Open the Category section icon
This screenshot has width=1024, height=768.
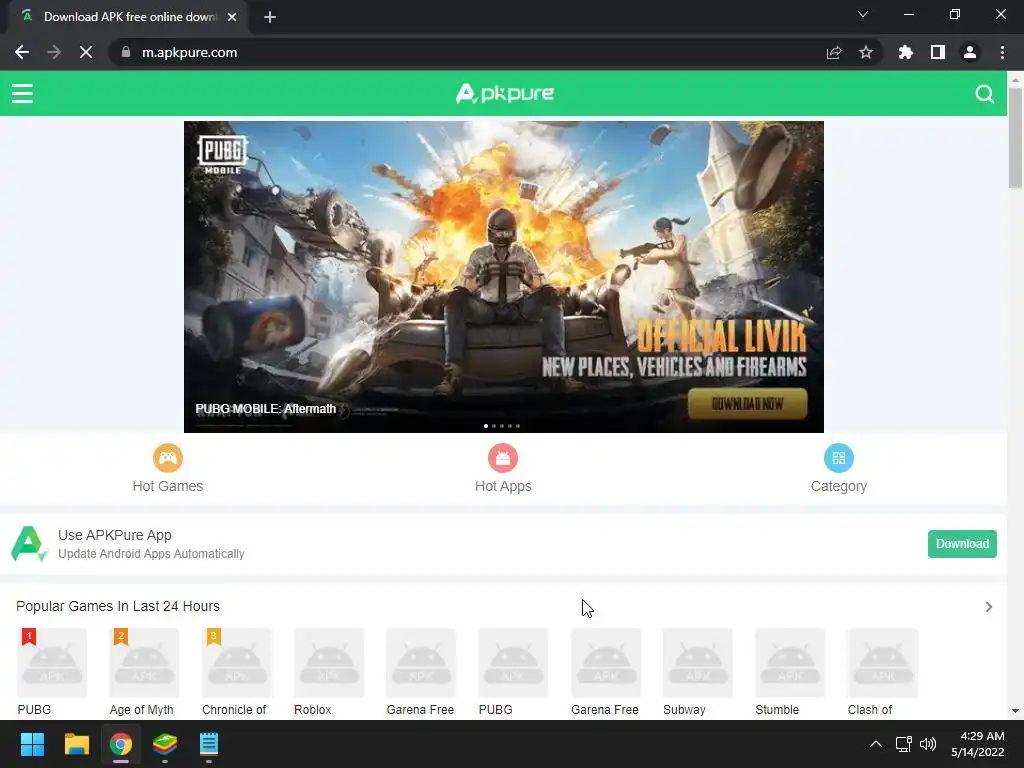(x=839, y=458)
